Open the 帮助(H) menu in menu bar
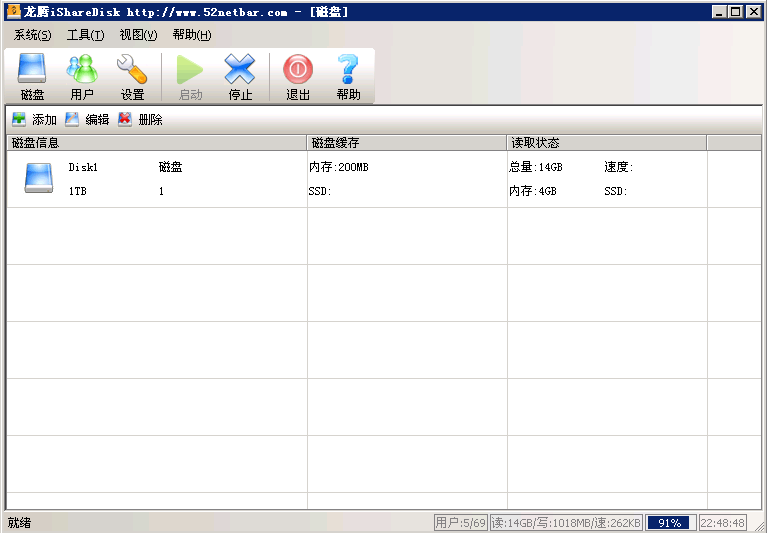Image resolution: width=767 pixels, height=533 pixels. (191, 35)
